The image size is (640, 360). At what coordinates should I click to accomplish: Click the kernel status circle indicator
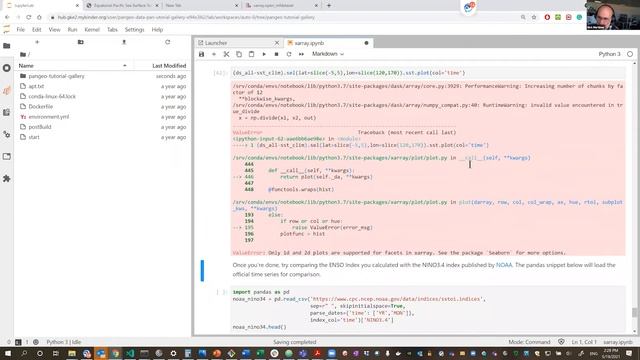click(630, 54)
